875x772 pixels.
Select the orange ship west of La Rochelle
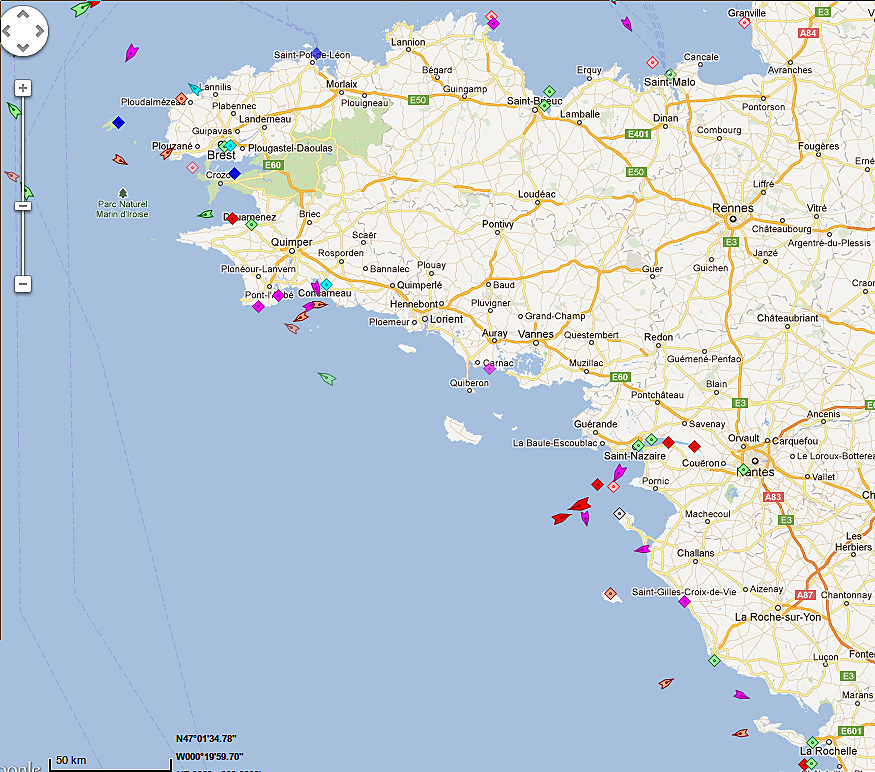pyautogui.click(x=741, y=733)
